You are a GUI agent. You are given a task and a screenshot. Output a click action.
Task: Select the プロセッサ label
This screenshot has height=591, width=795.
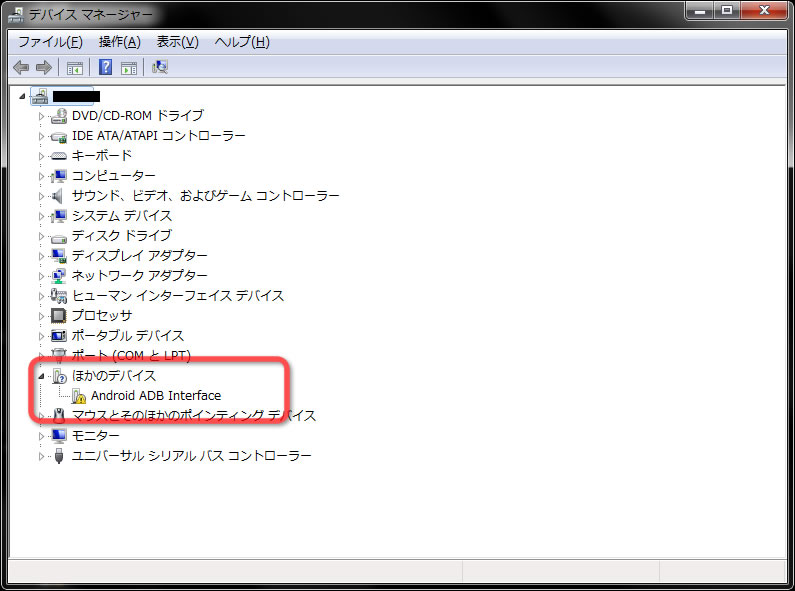coord(102,315)
